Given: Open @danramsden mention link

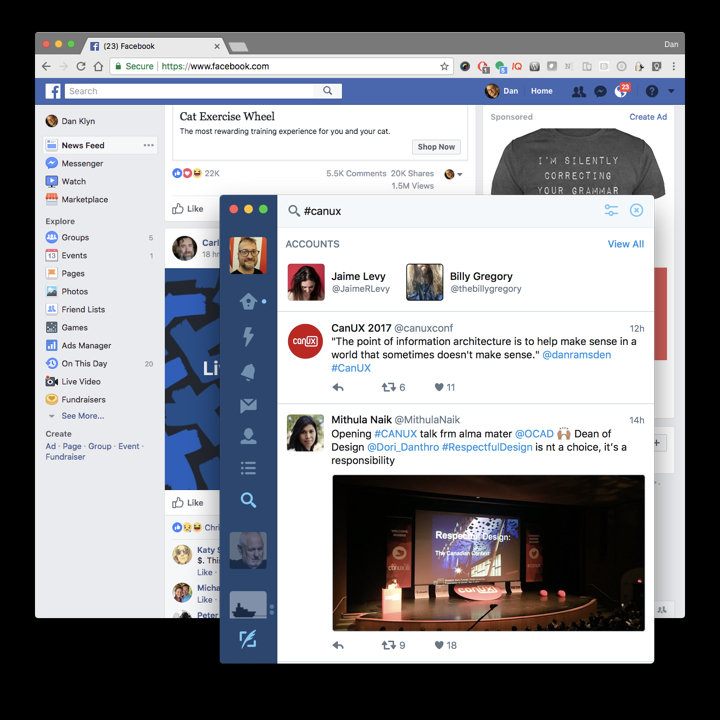Looking at the screenshot, I should click(x=576, y=354).
